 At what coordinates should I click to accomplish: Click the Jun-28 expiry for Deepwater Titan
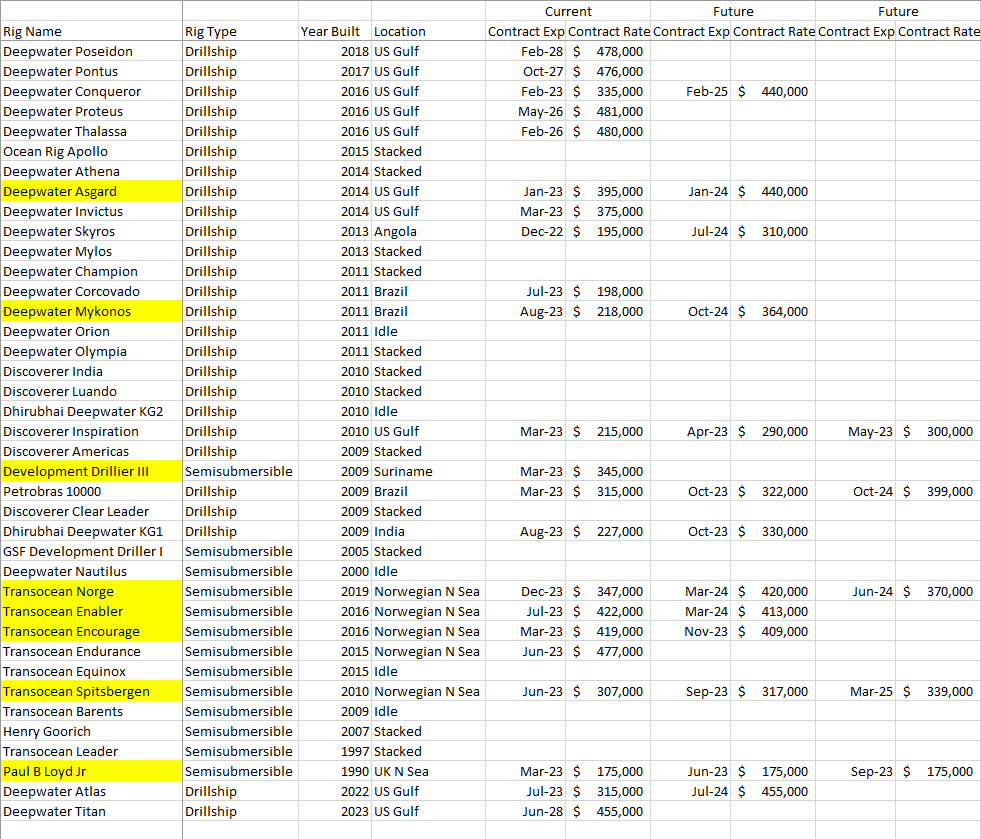(526, 812)
